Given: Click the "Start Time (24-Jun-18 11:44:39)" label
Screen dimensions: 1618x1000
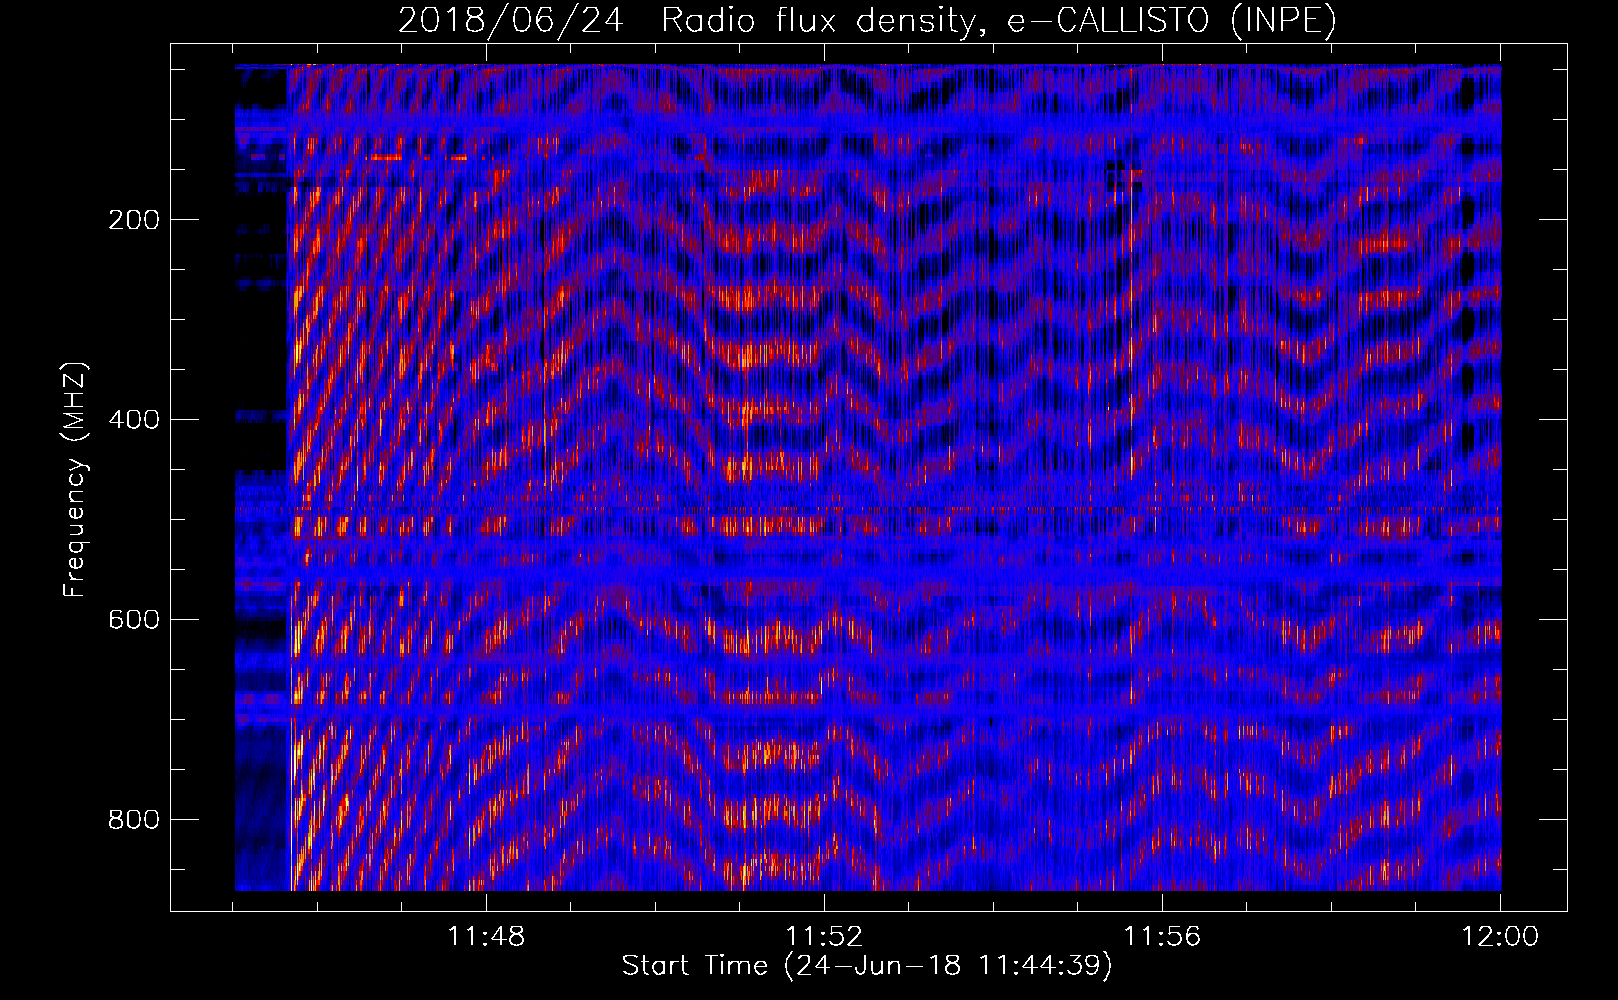Looking at the screenshot, I should [867, 966].
